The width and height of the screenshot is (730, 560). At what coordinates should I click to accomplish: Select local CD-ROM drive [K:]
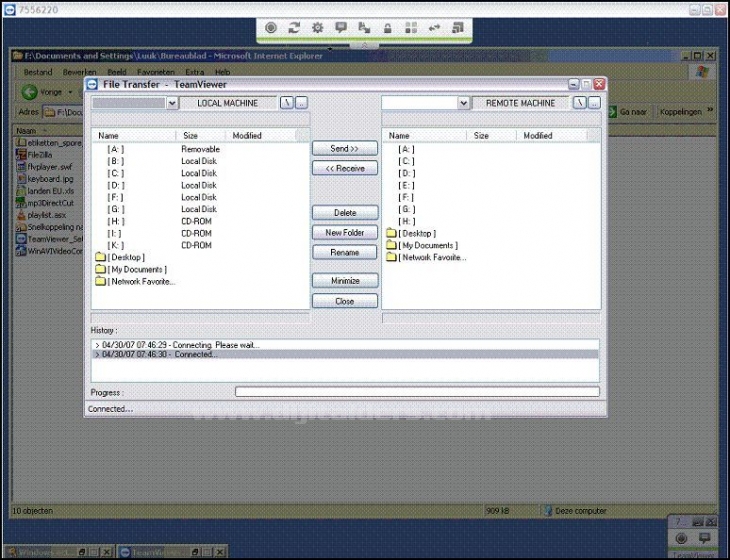point(115,246)
